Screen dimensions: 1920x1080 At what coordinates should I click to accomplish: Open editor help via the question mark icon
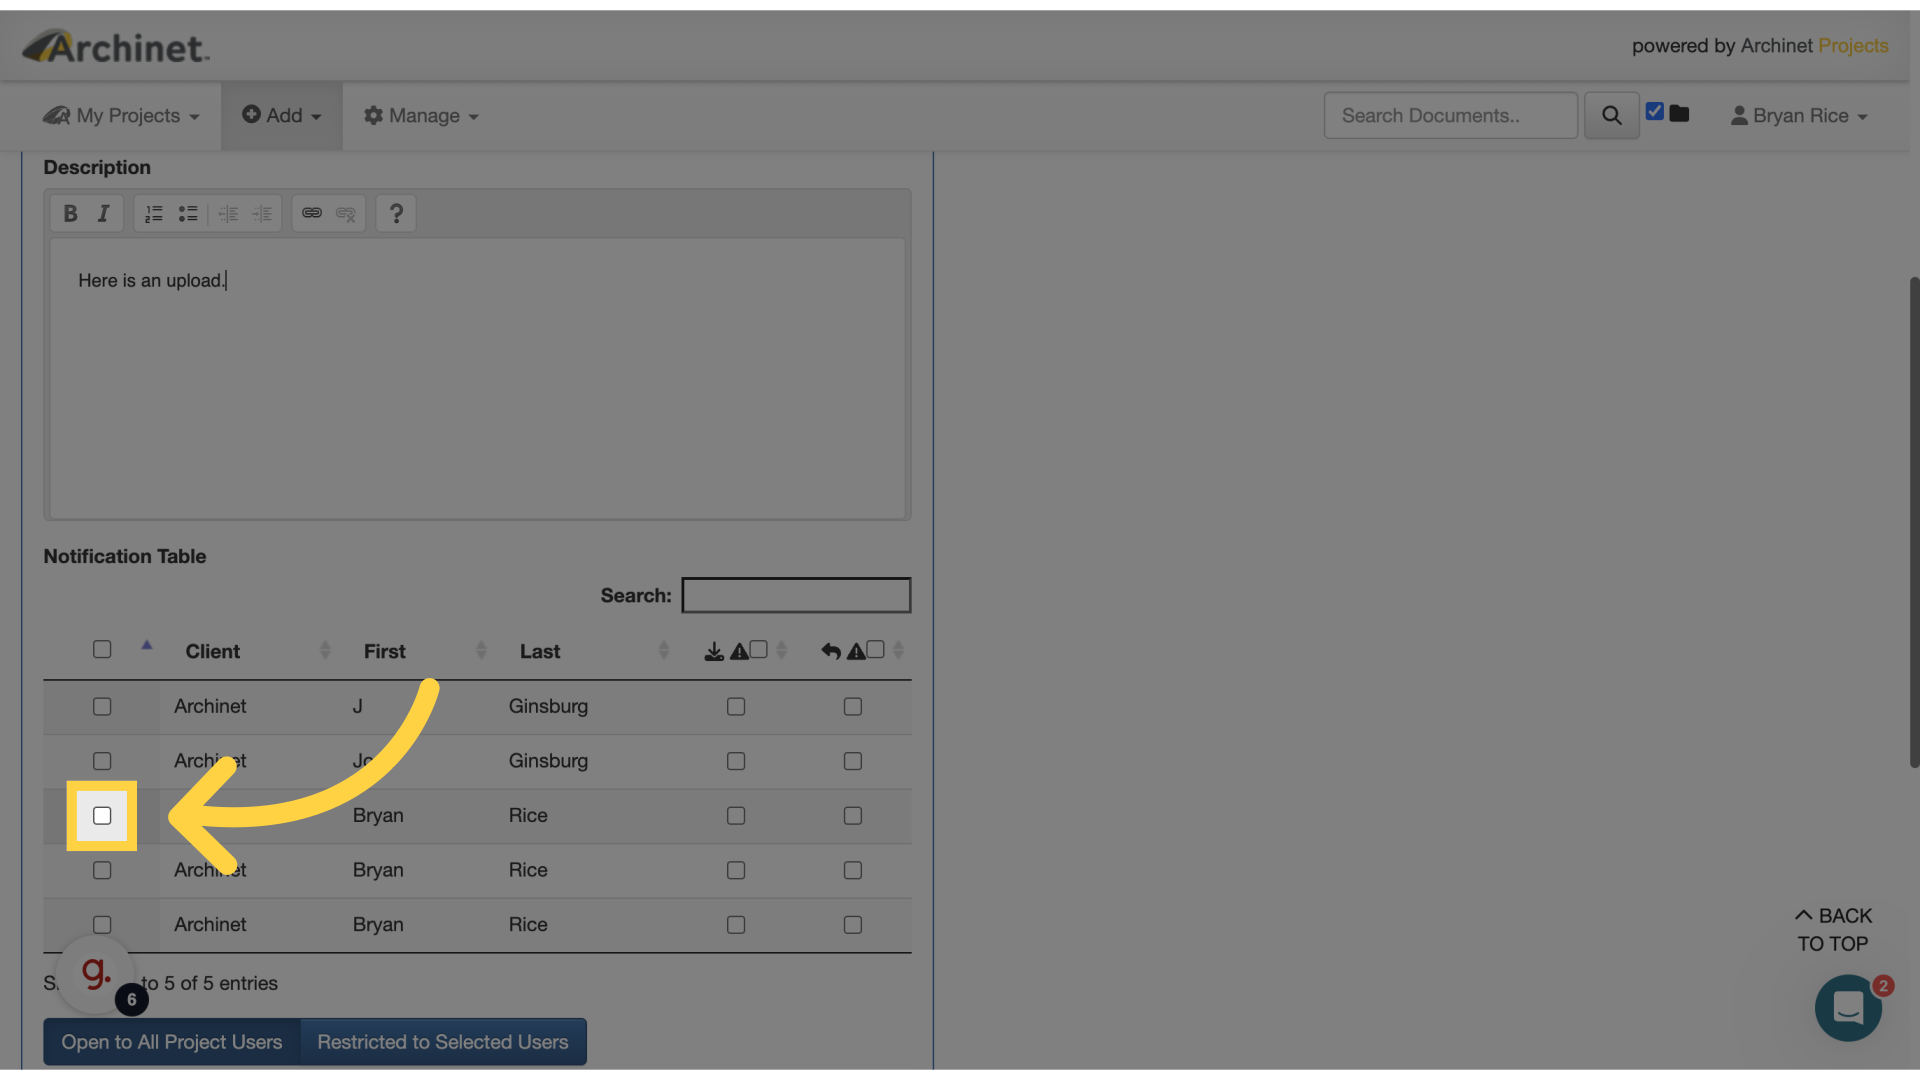tap(395, 213)
